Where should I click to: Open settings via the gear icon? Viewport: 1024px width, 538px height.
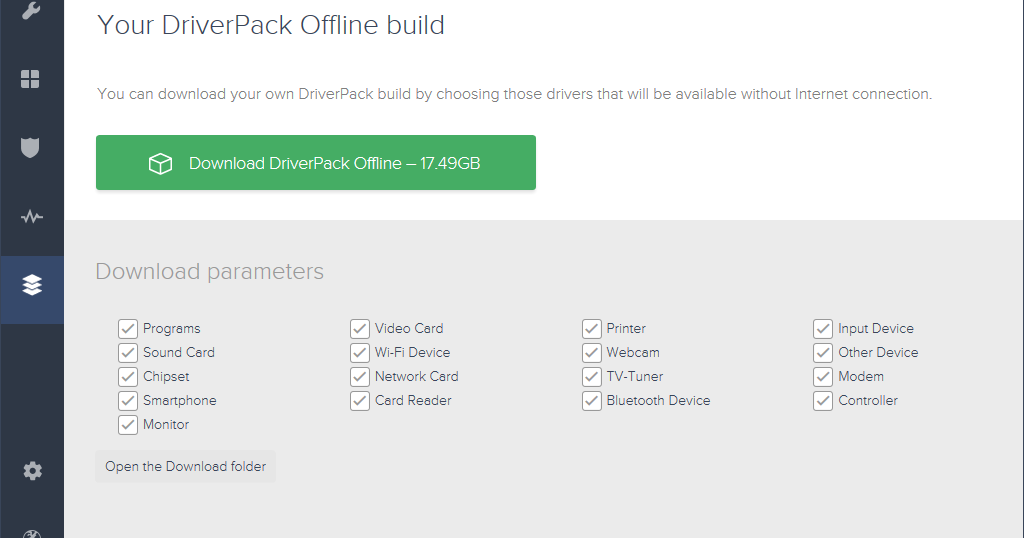pos(32,471)
